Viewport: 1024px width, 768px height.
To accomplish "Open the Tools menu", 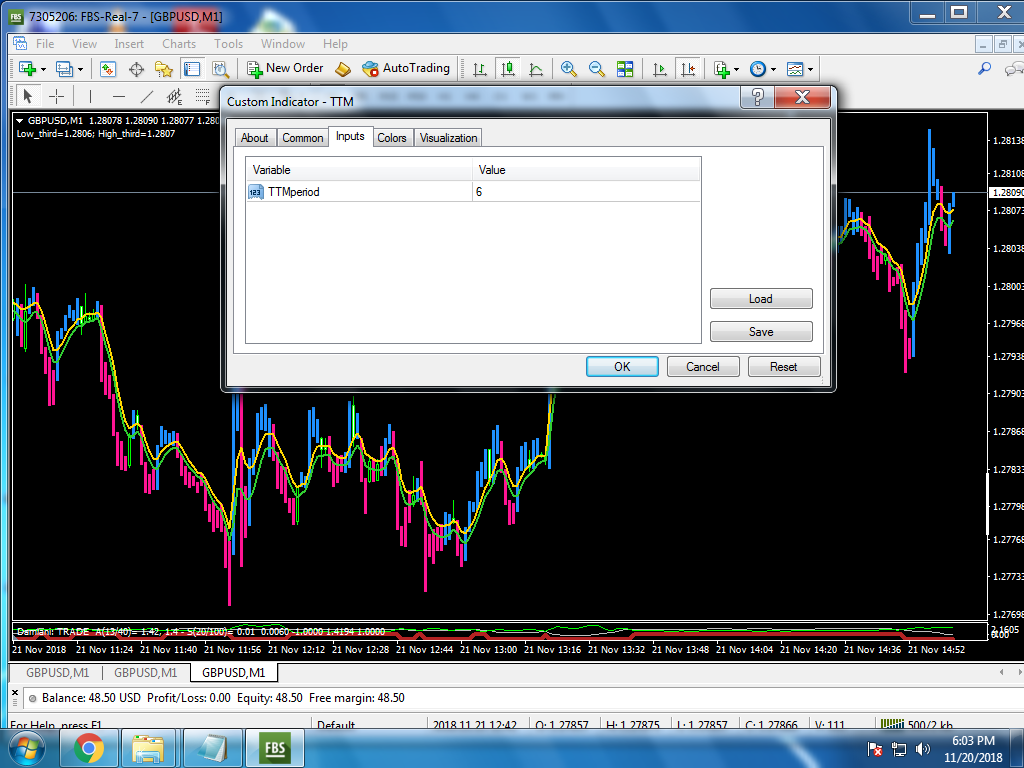I will coord(229,44).
